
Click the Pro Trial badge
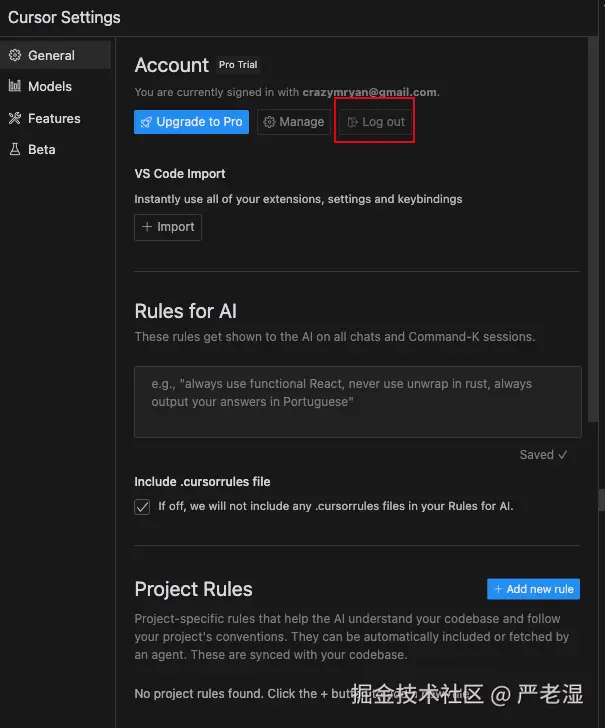click(x=239, y=65)
